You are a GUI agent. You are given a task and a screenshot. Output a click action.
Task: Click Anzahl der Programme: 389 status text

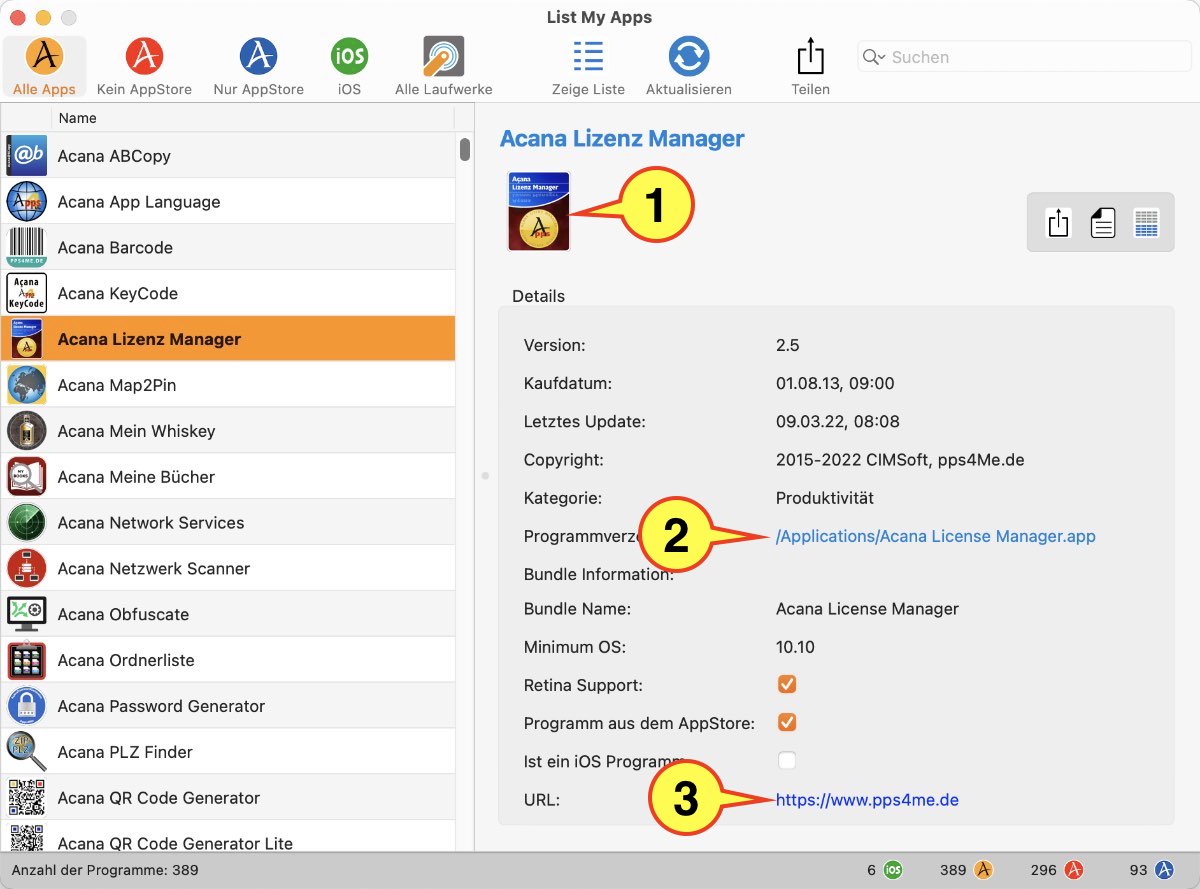coord(105,871)
